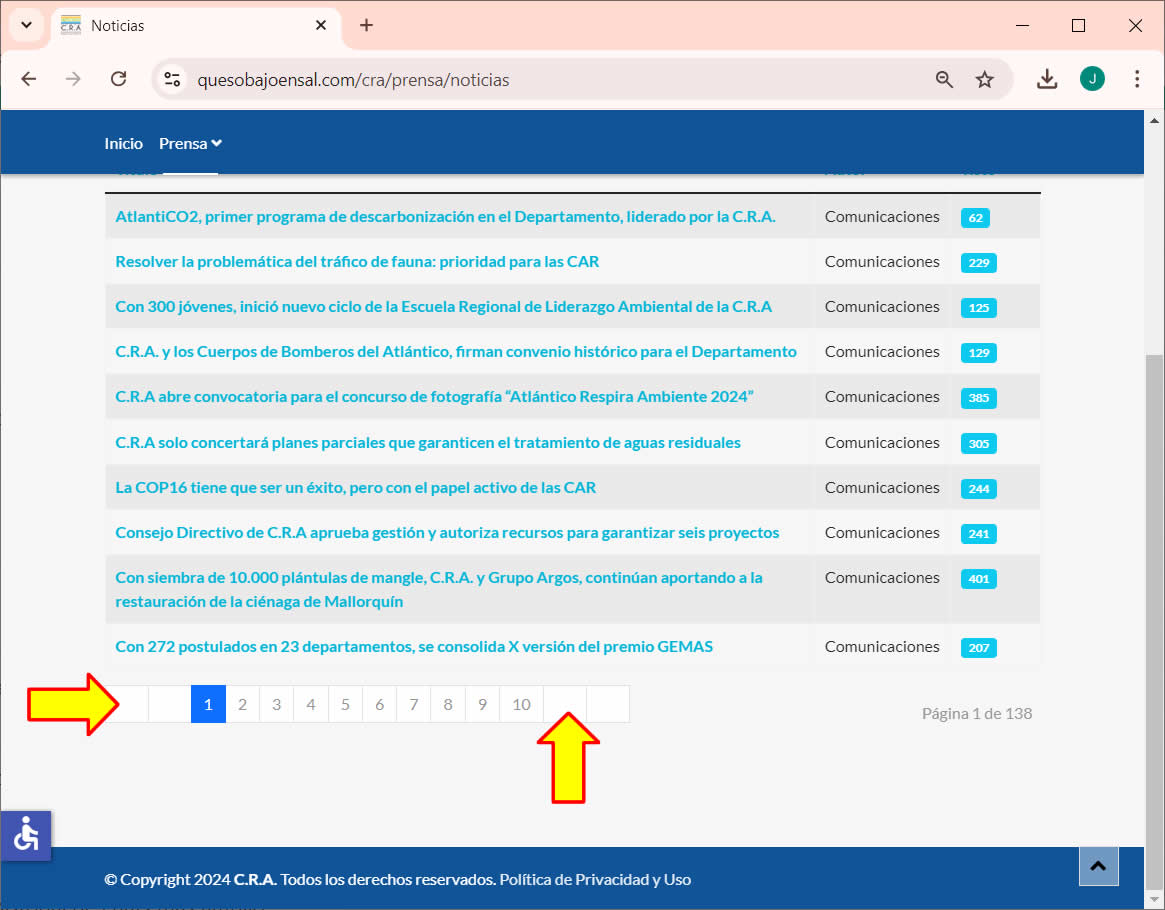The height and width of the screenshot is (910, 1165).
Task: Open the downloads icon in toolbar
Action: [x=1047, y=79]
